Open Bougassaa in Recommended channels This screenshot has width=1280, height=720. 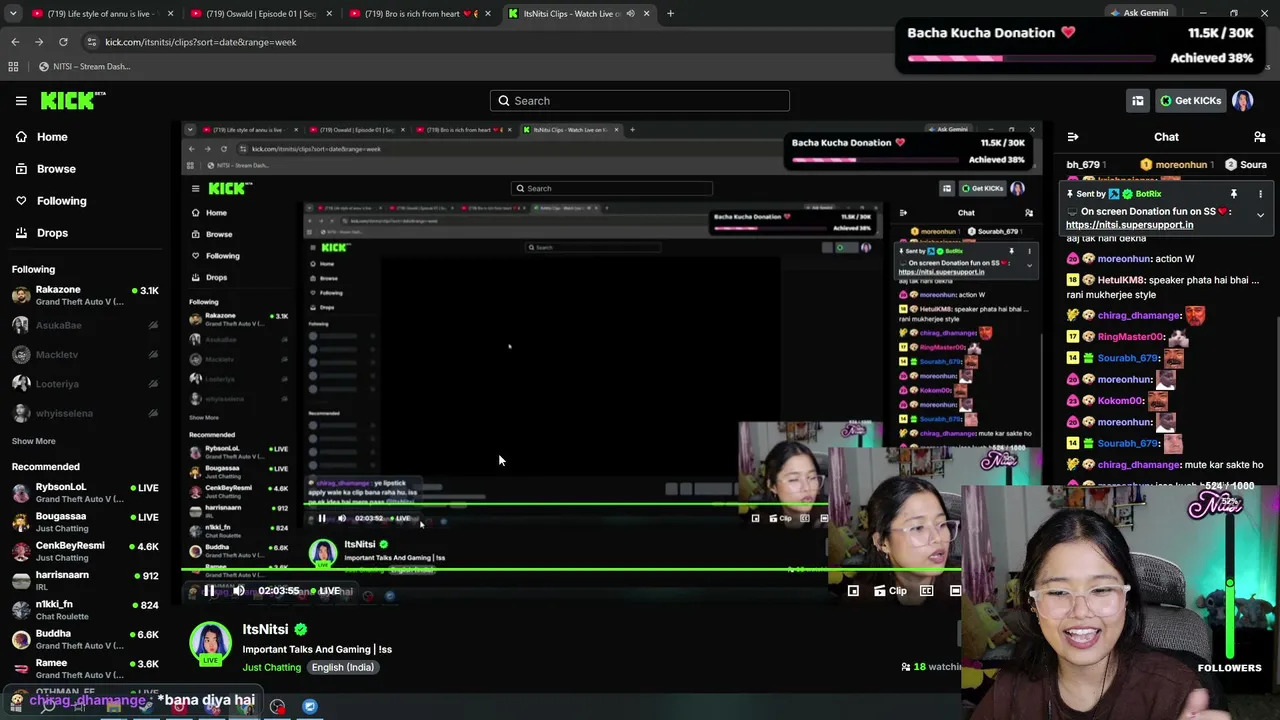[x=85, y=522]
